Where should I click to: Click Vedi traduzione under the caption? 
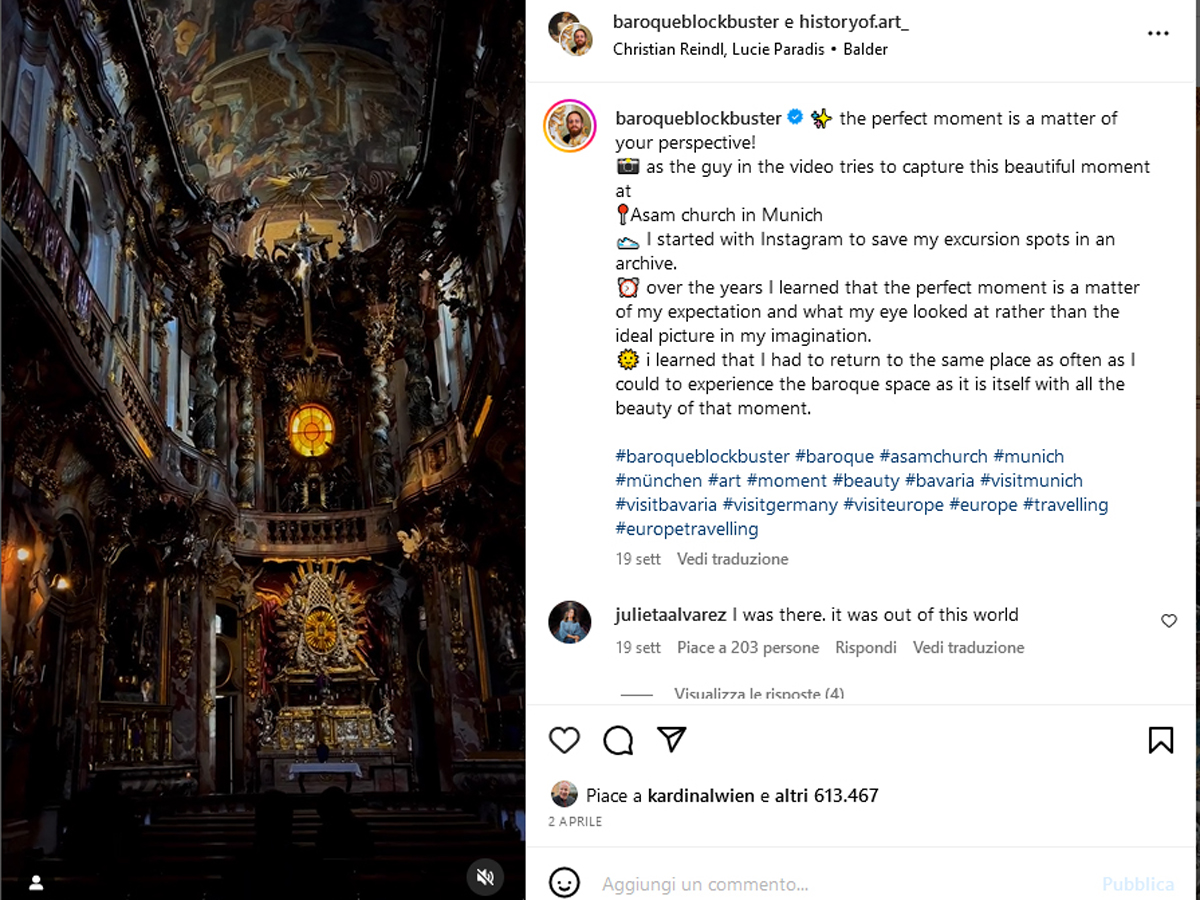(x=732, y=559)
